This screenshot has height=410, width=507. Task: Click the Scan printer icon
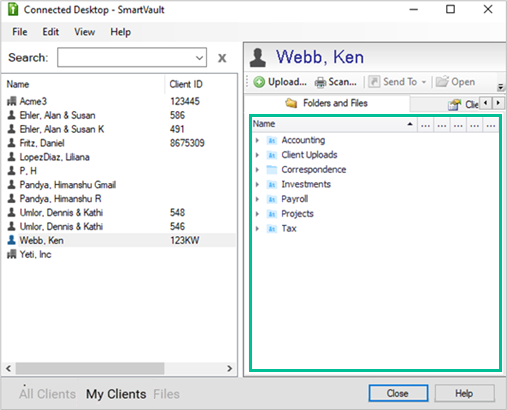(320, 82)
